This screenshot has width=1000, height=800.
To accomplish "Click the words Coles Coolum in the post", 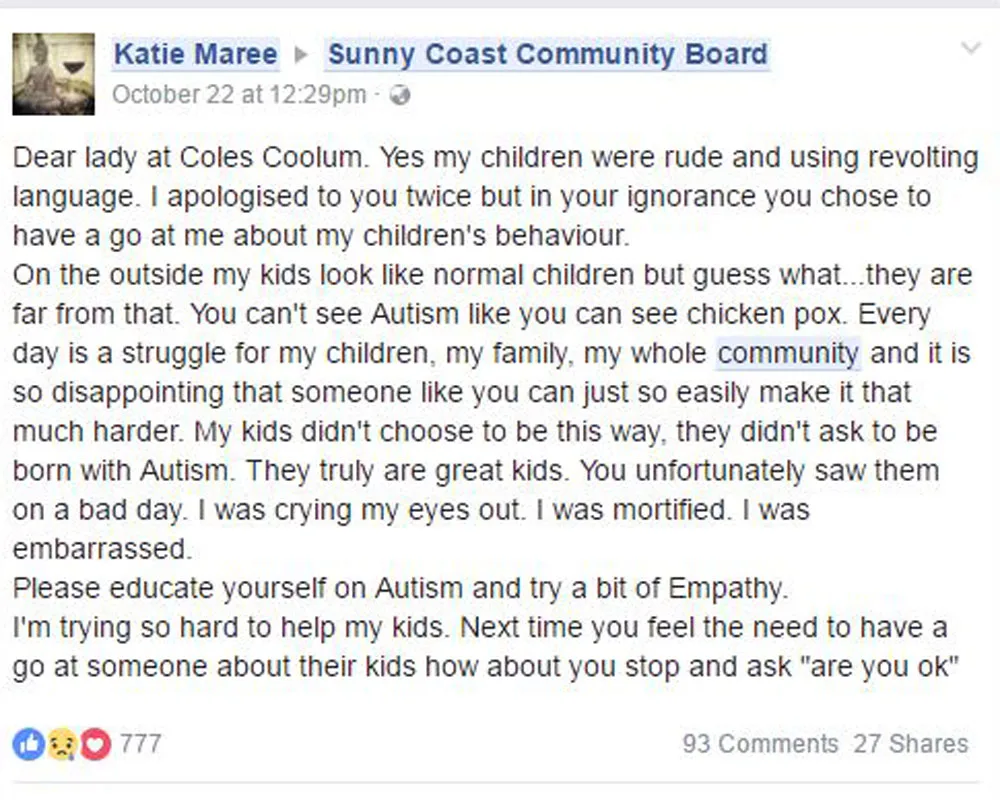I will 270,157.
